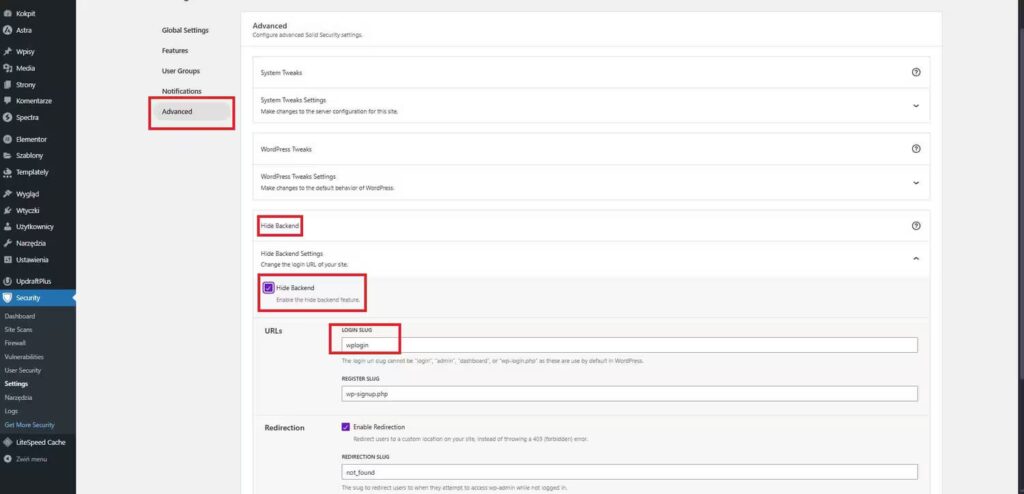
Task: Click the Wtyczki plugin icon
Action: coord(8,210)
